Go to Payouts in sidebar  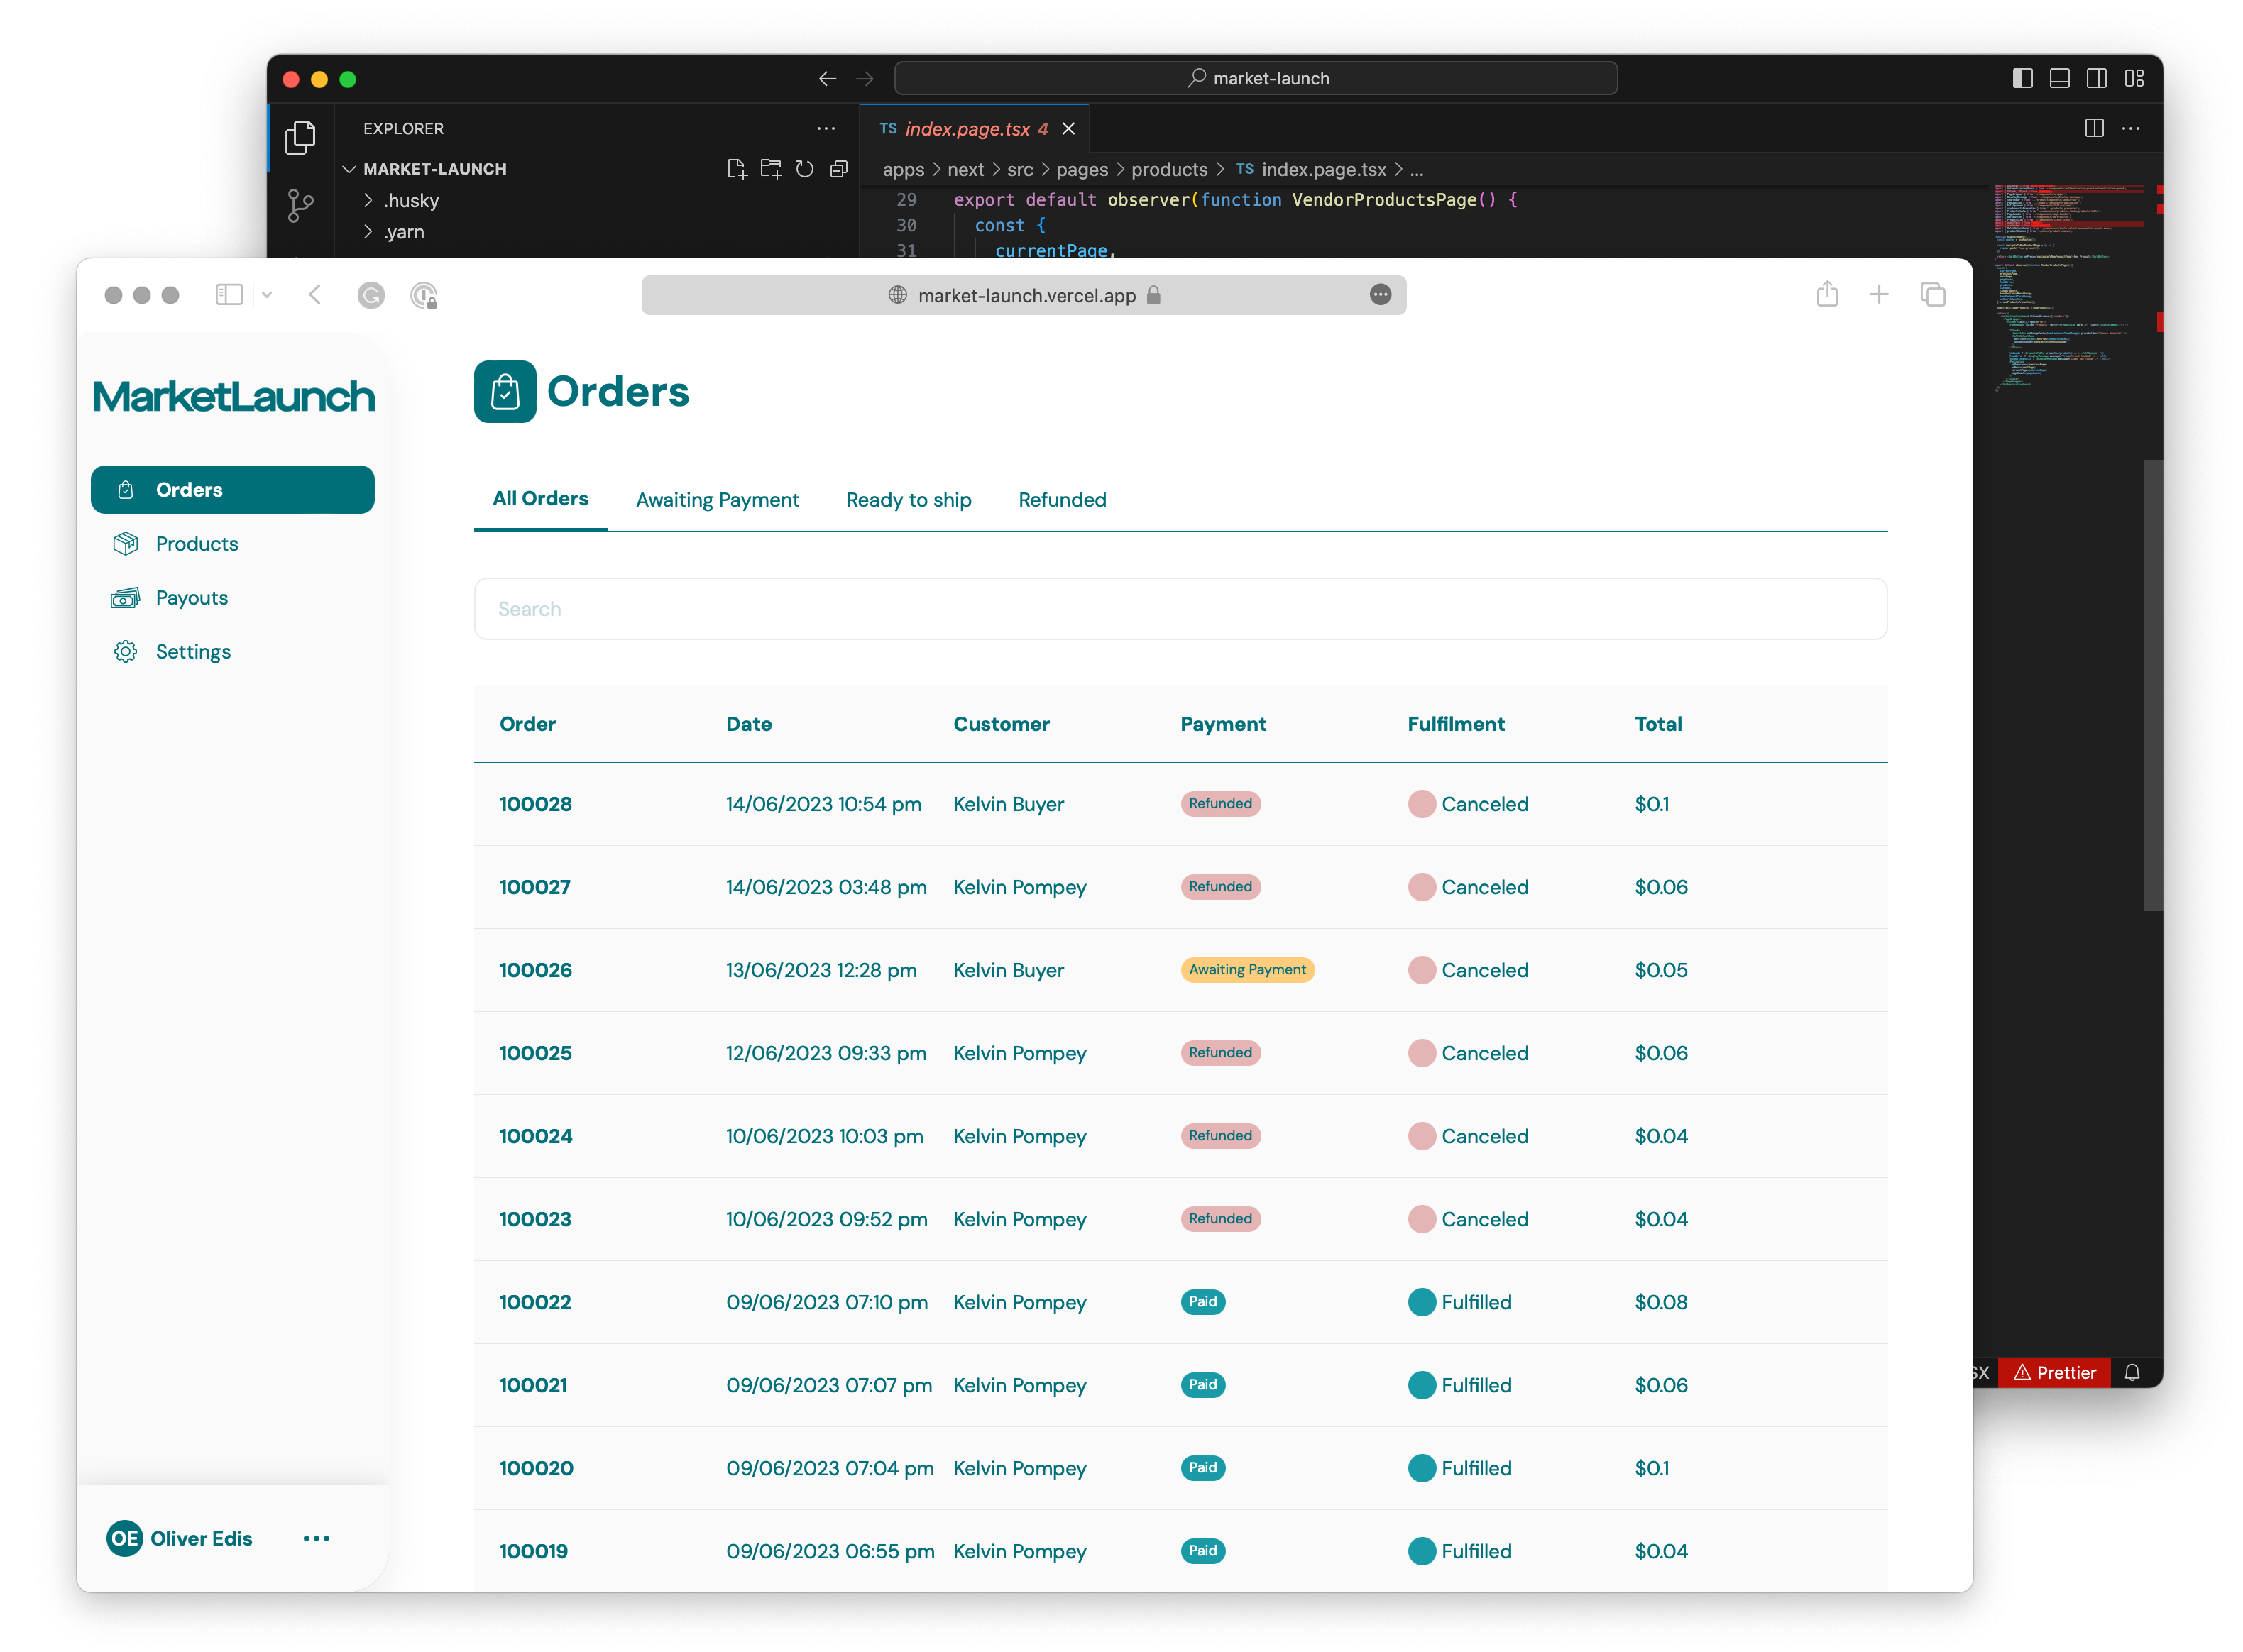pos(191,597)
